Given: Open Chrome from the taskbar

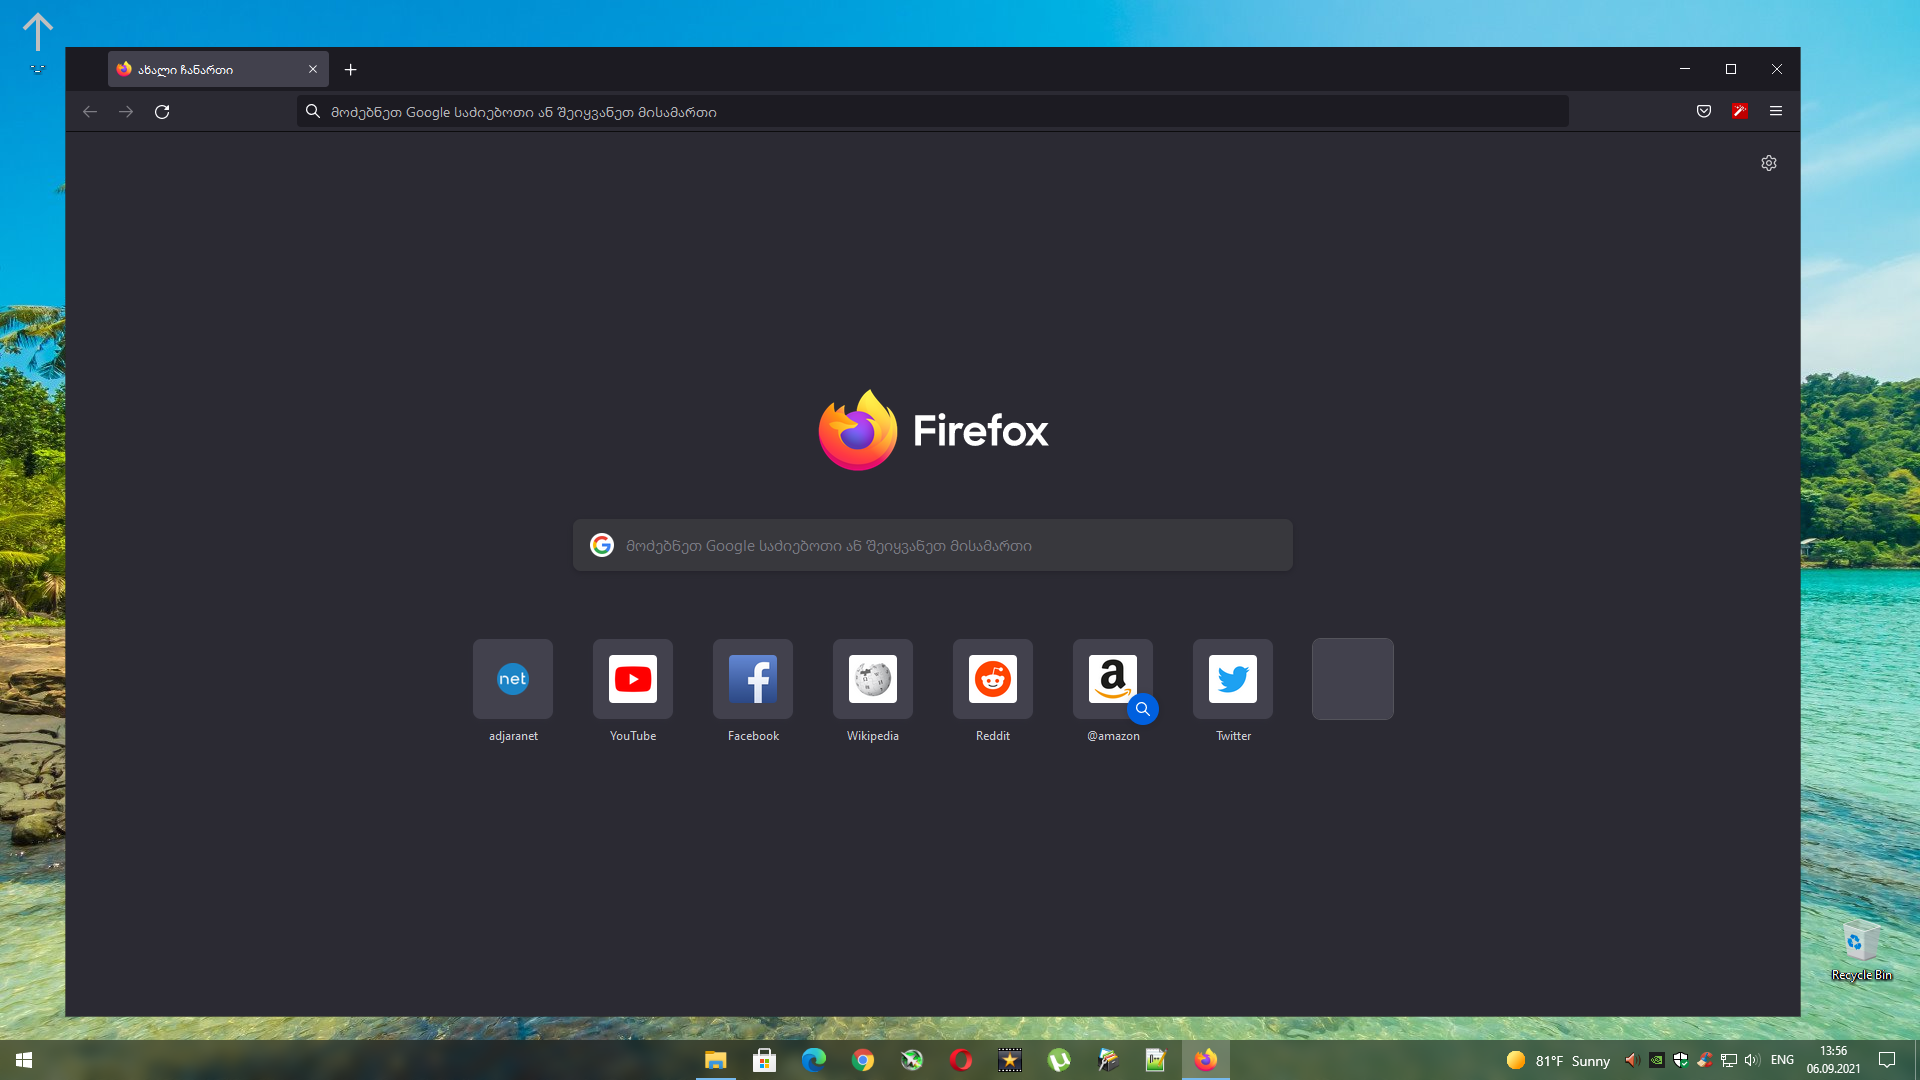Looking at the screenshot, I should [x=863, y=1060].
